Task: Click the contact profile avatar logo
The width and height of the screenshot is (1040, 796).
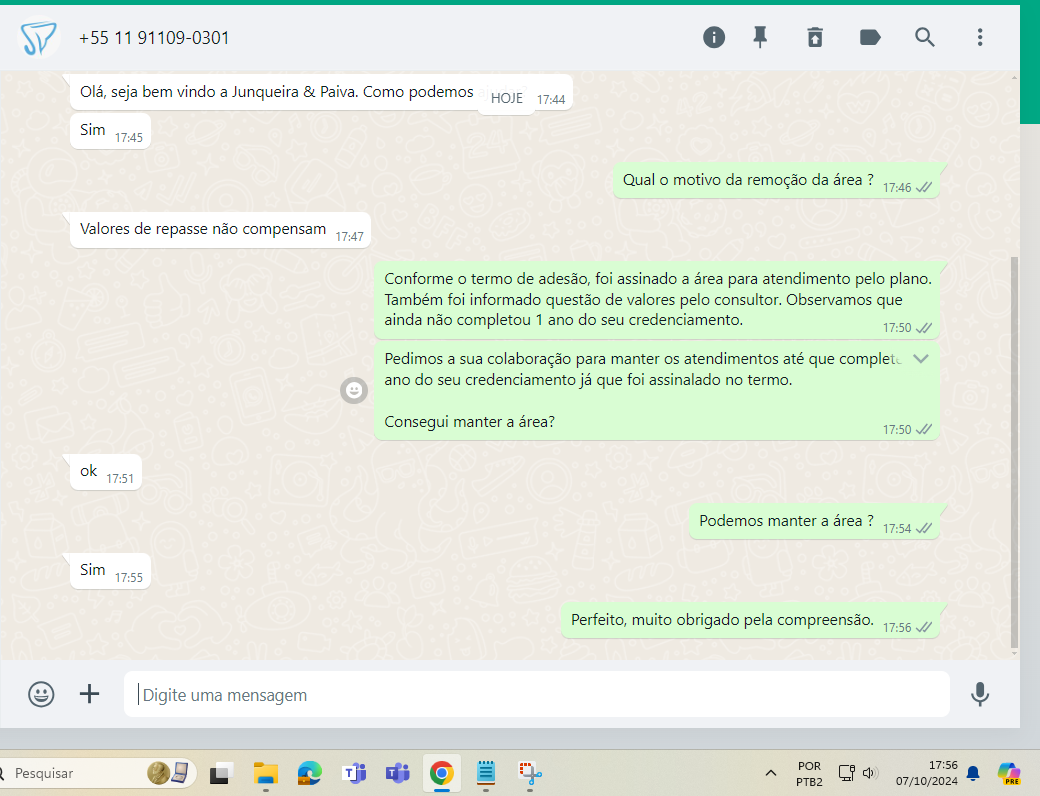Action: pyautogui.click(x=40, y=38)
